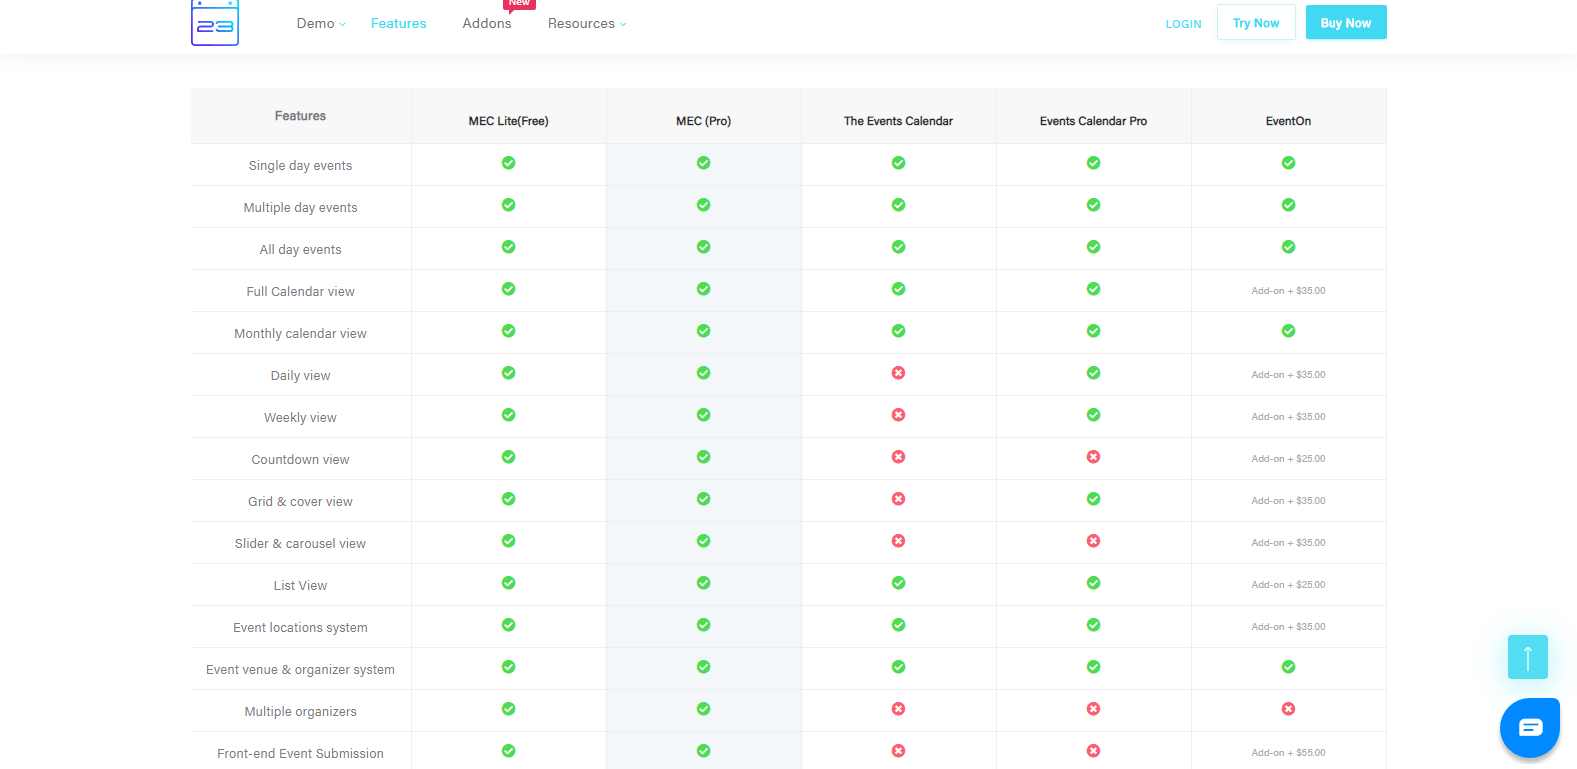Expand the Demo menu dropdown
This screenshot has width=1577, height=769.
click(x=321, y=23)
